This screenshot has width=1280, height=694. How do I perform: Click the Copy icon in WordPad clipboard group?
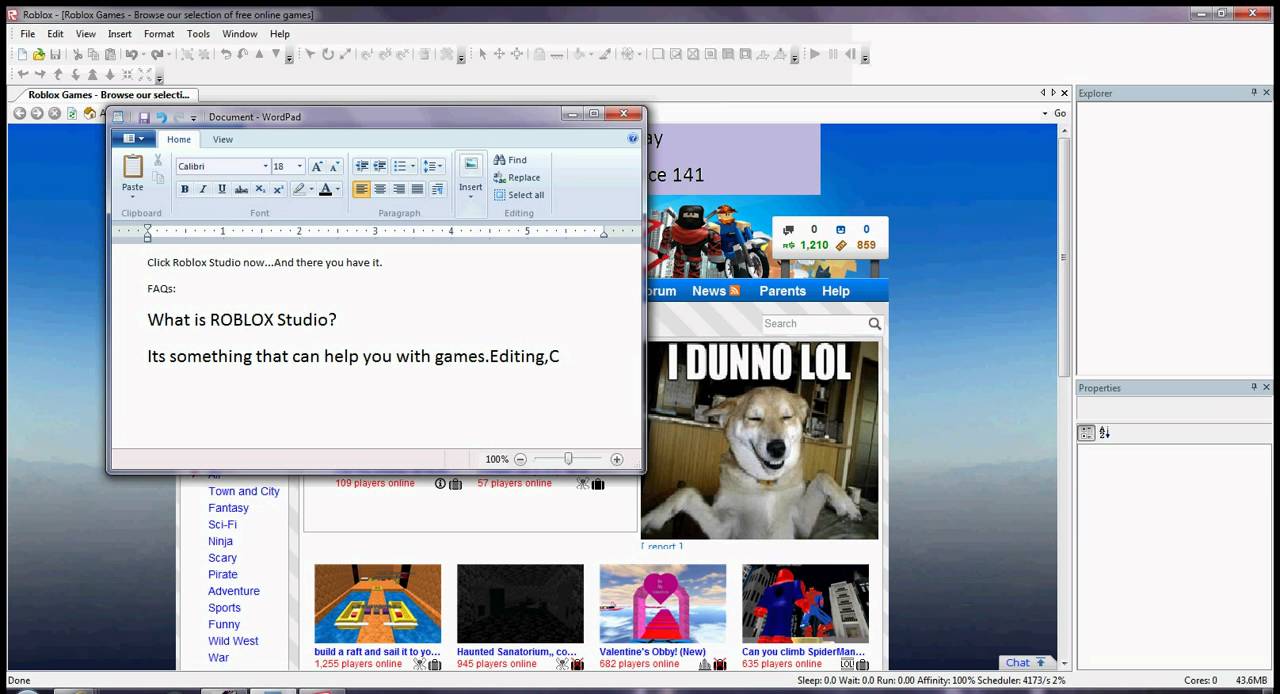pyautogui.click(x=158, y=178)
